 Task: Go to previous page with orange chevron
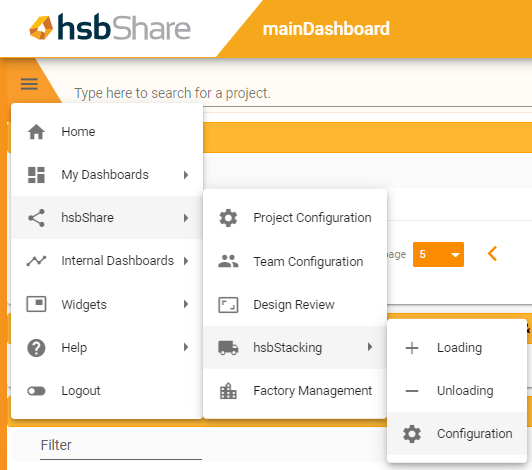(x=492, y=254)
